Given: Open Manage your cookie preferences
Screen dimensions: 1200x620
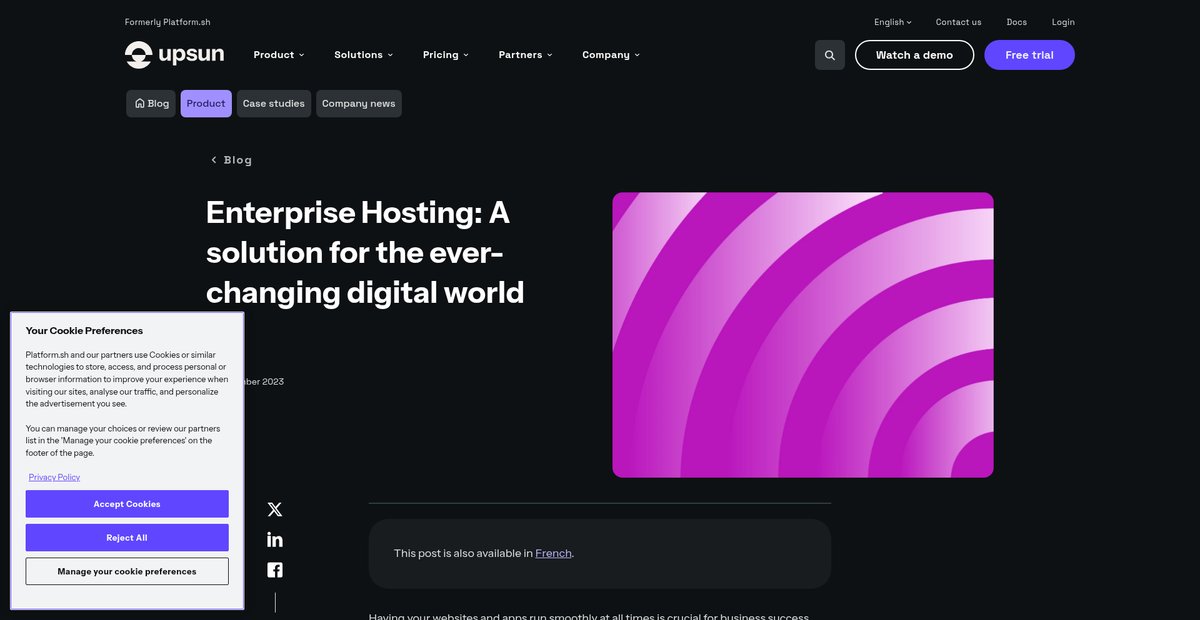Looking at the screenshot, I should pyautogui.click(x=127, y=572).
